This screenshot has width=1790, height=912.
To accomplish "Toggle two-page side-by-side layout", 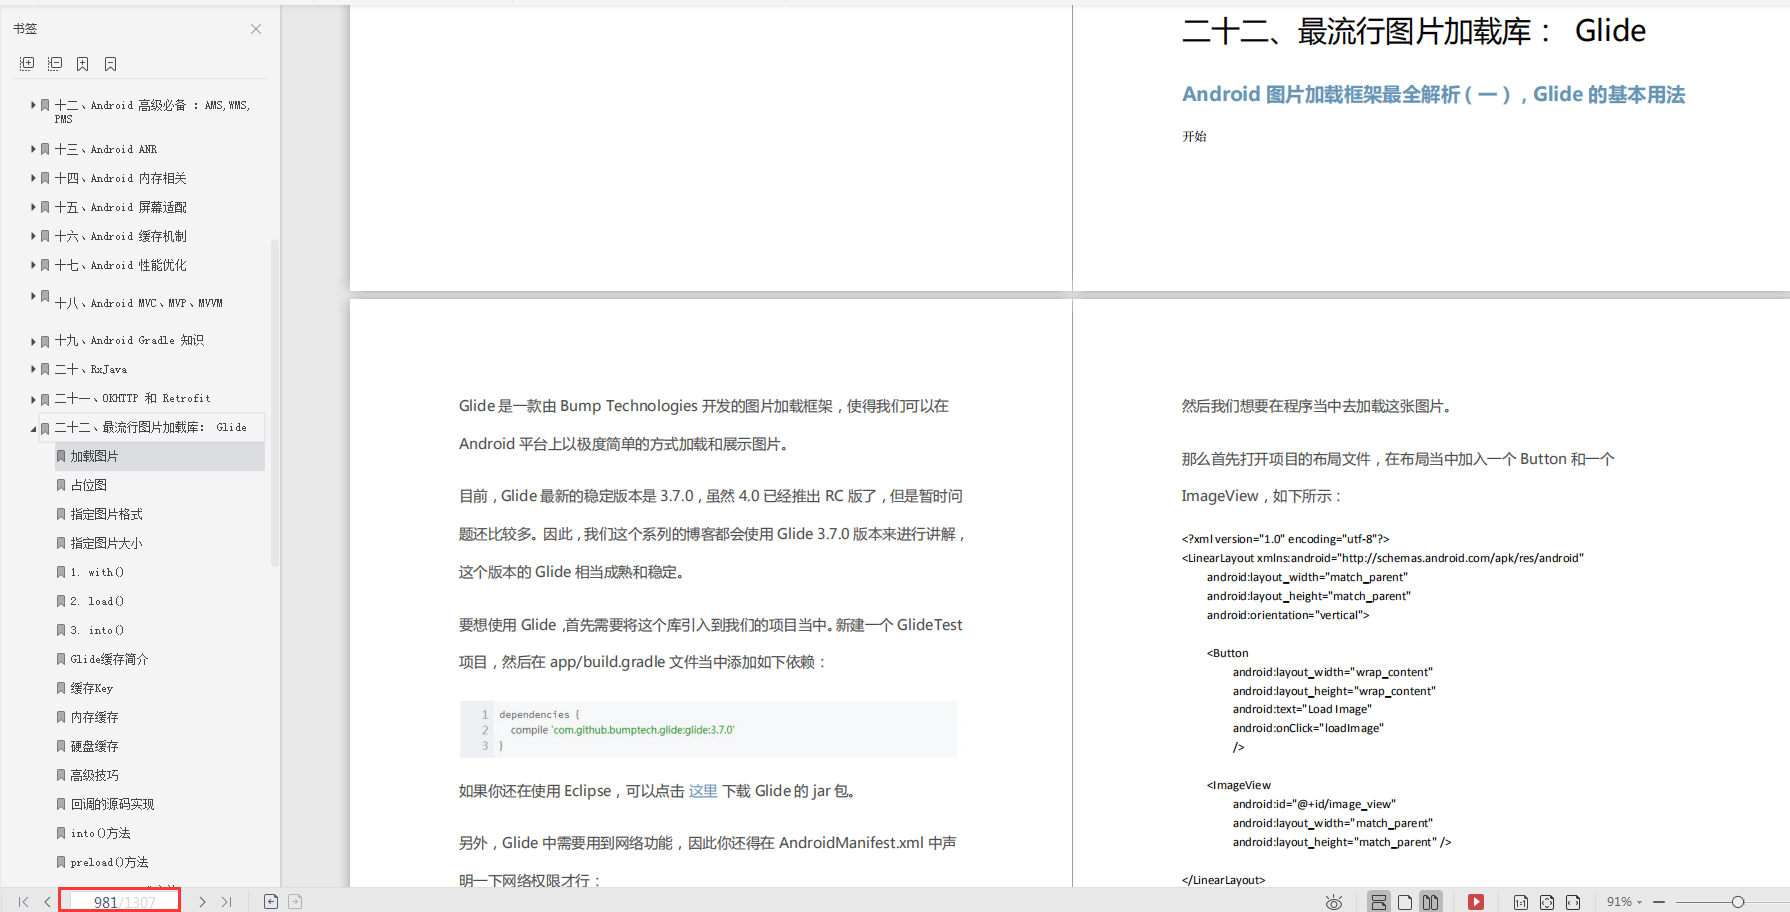I will coord(1431,902).
